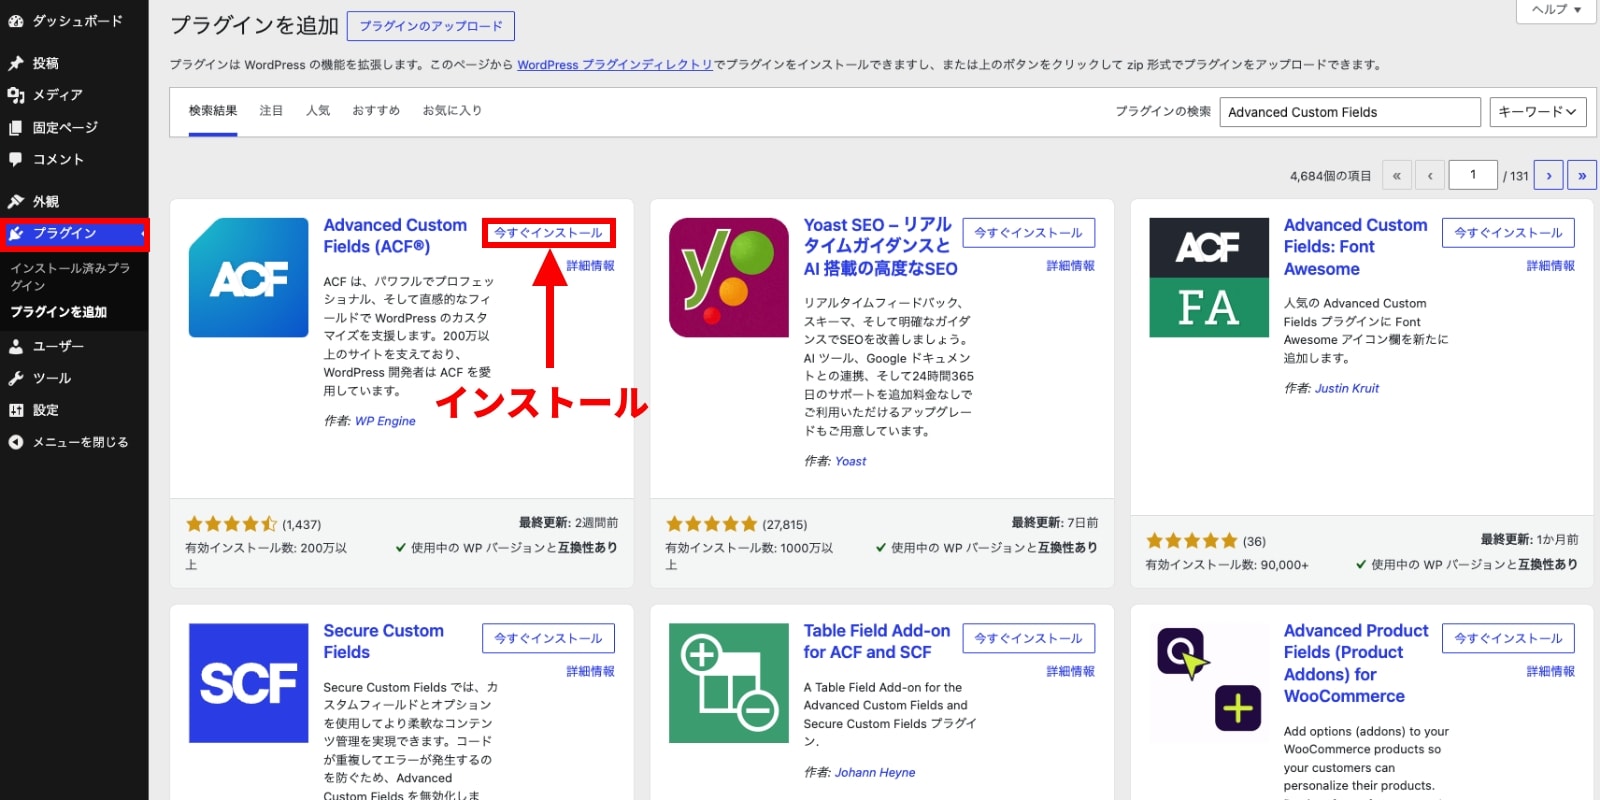1600x800 pixels.
Task: Install Table Field Add-on for ACF and SCF
Action: 1028,638
